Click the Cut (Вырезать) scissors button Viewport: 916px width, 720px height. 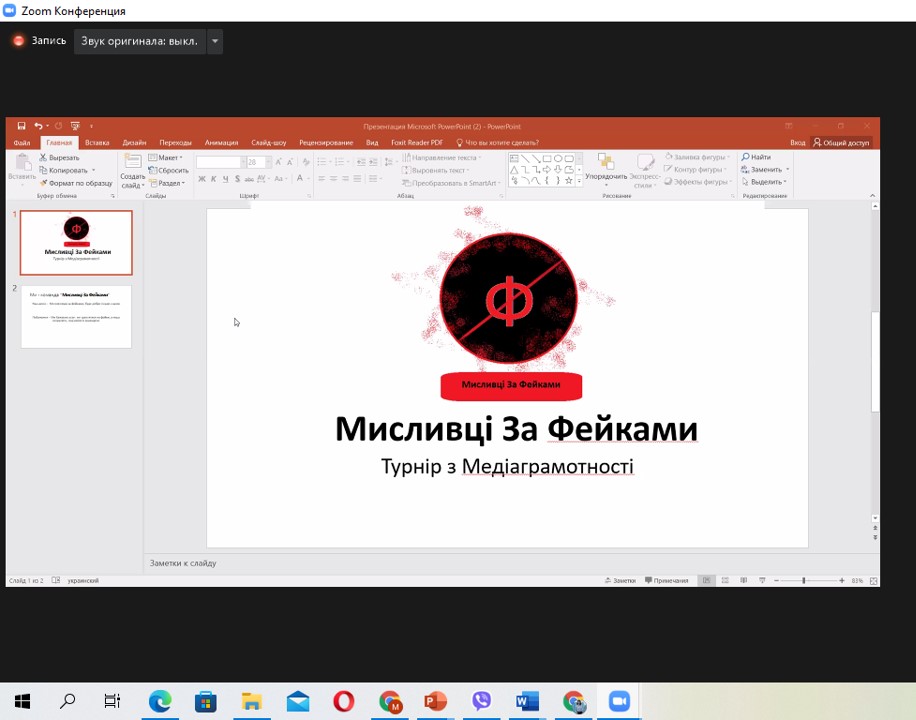tap(60, 158)
